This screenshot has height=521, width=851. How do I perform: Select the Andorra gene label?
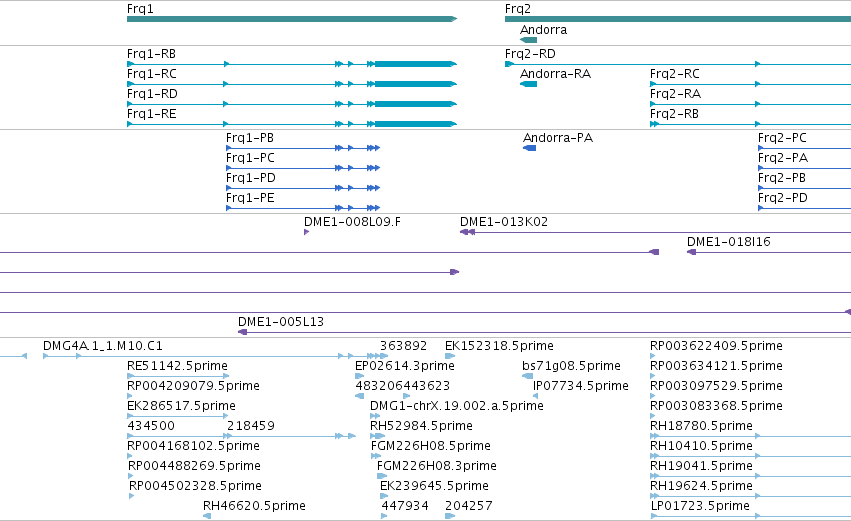coord(543,30)
